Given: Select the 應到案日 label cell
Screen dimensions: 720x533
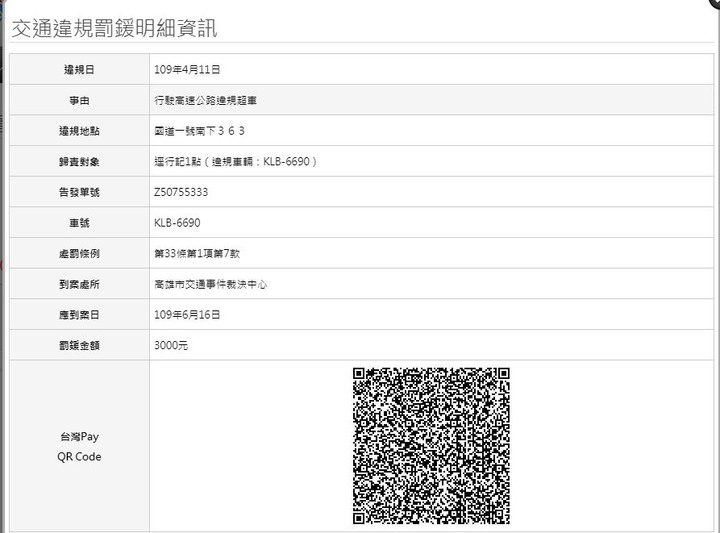Looking at the screenshot, I should coord(79,314).
